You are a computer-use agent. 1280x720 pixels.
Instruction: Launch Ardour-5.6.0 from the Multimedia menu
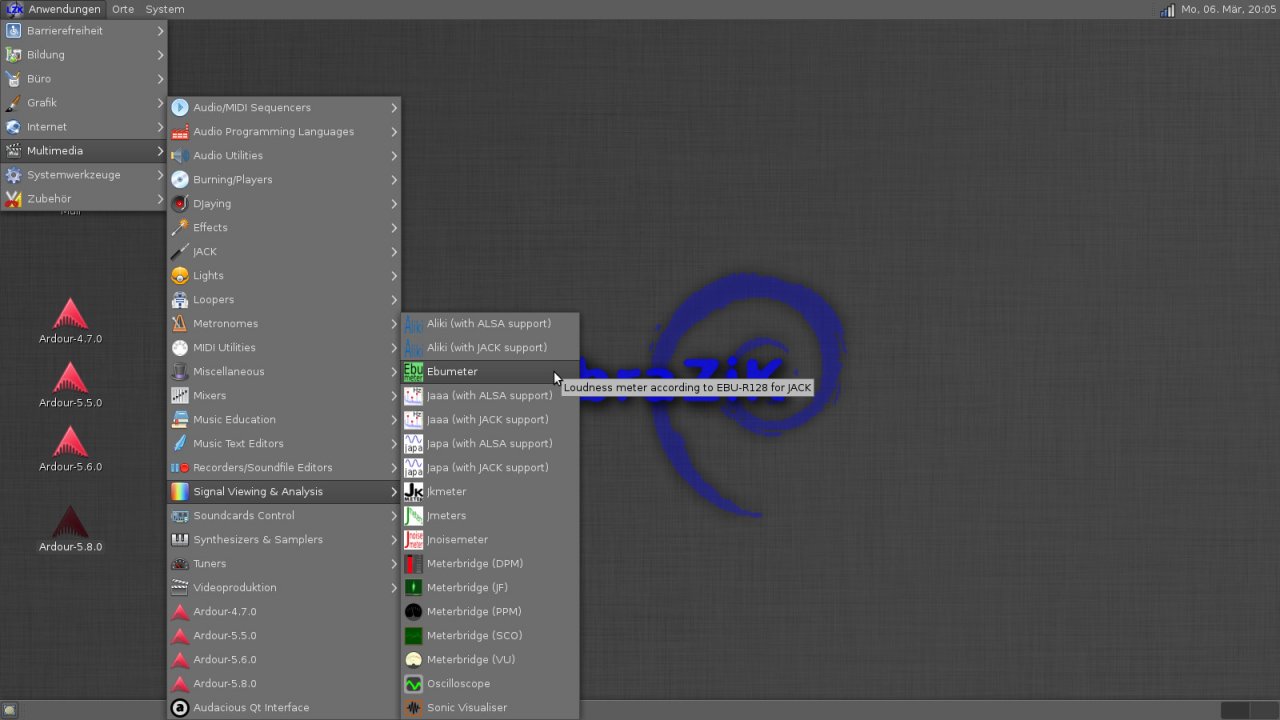point(284,660)
